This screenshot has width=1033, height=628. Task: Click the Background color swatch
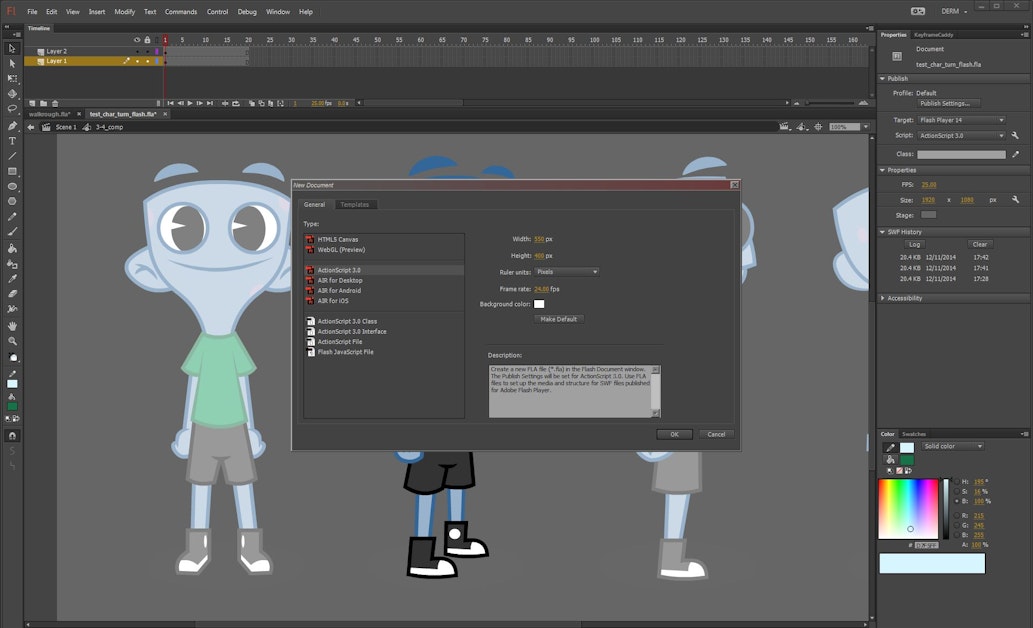pos(539,303)
